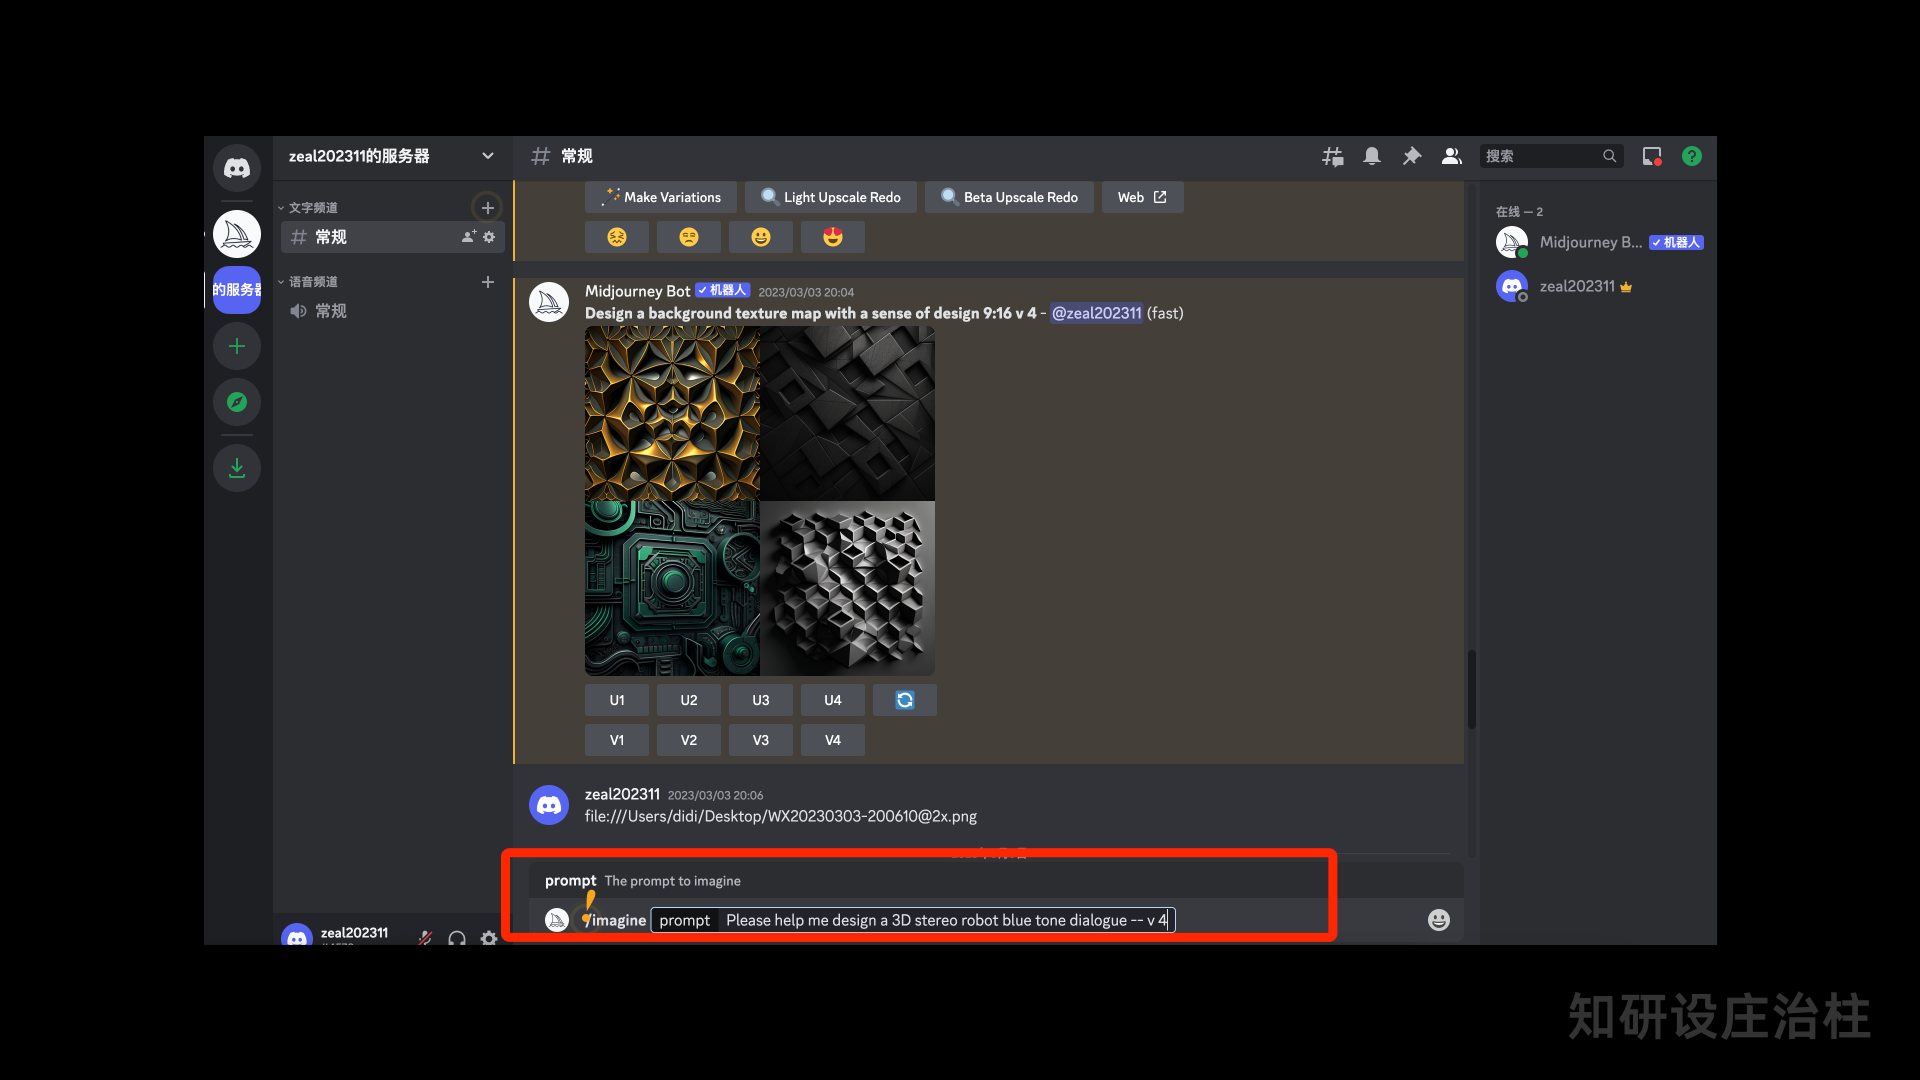Click the notification bell icon

pos(1372,156)
